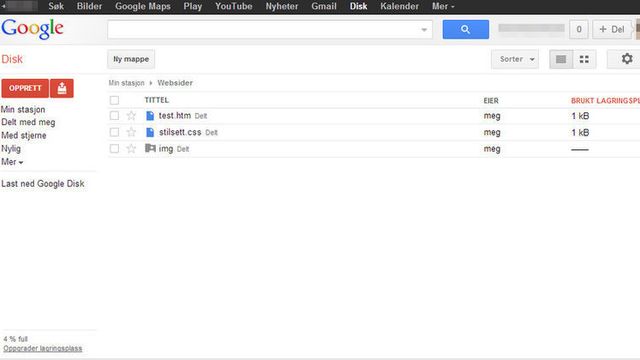640x360 pixels.
Task: Open the settings gear menu
Action: [x=627, y=59]
